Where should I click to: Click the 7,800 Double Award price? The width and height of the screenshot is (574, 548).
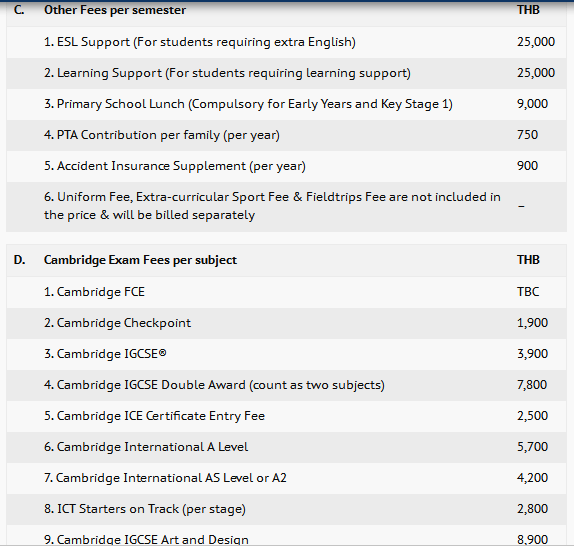pyautogui.click(x=532, y=385)
